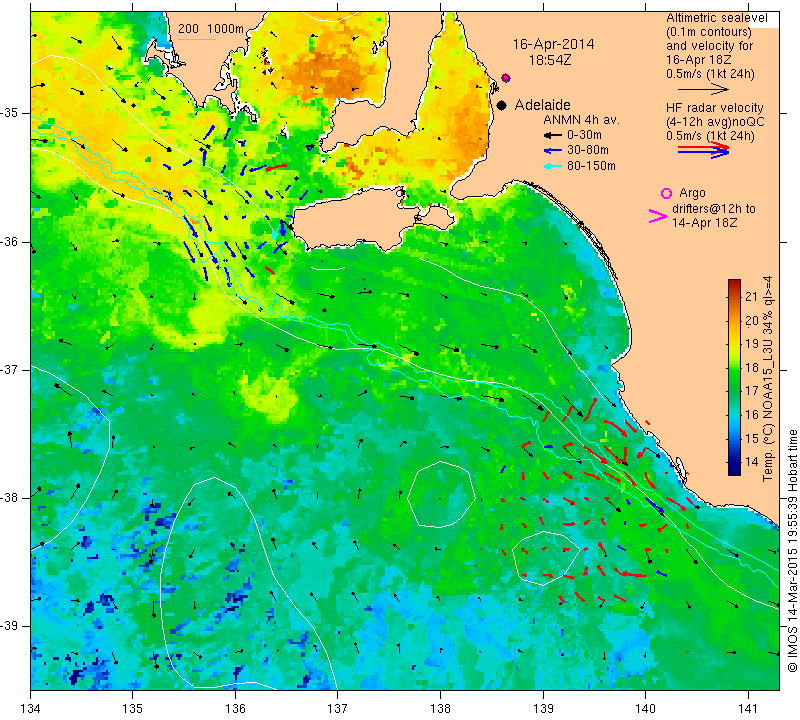The height and width of the screenshot is (720, 800).
Task: Click the cyan 200 1000m contour legend line
Action: coord(196,38)
